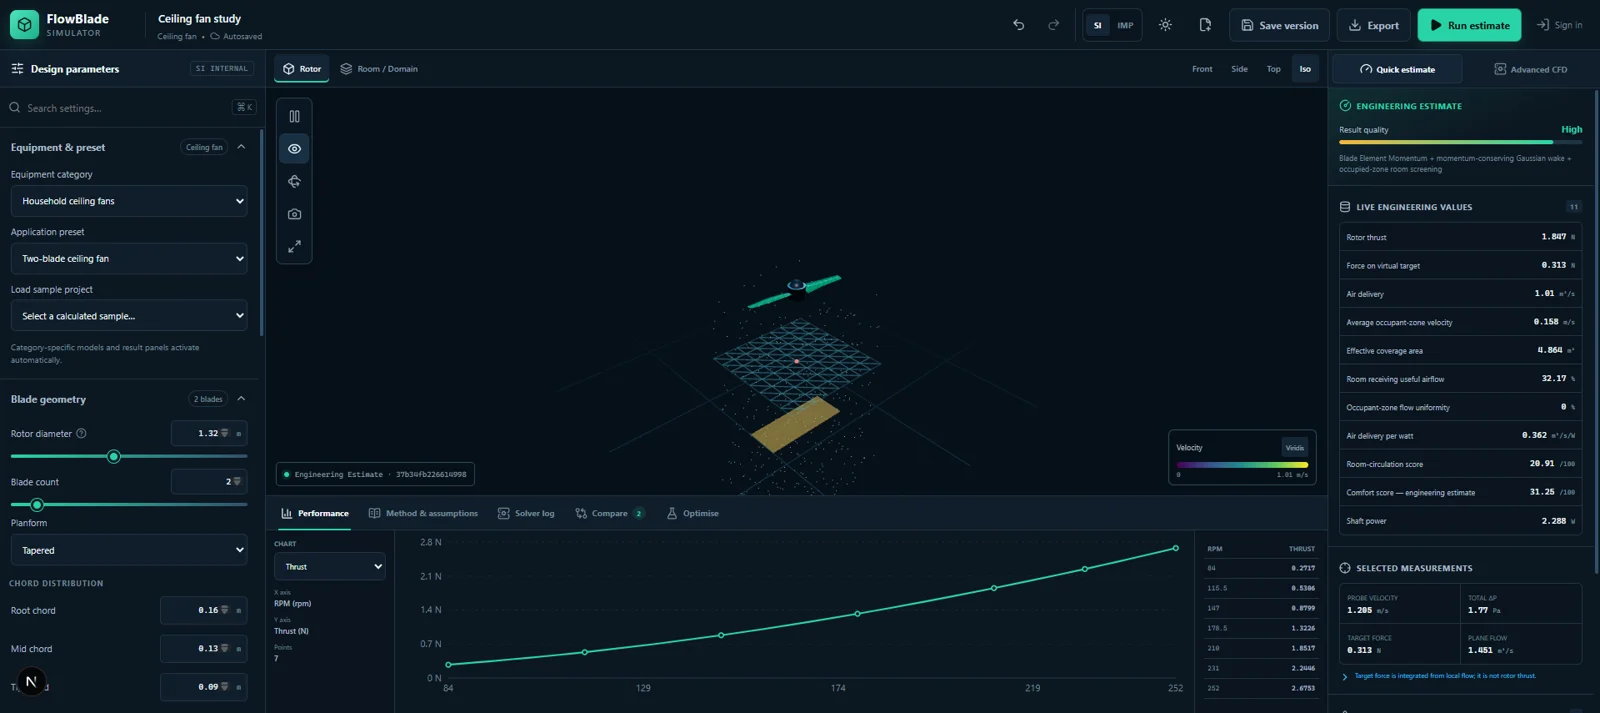
Task: Adjust the Rotor diameter slider handle
Action: pos(114,456)
